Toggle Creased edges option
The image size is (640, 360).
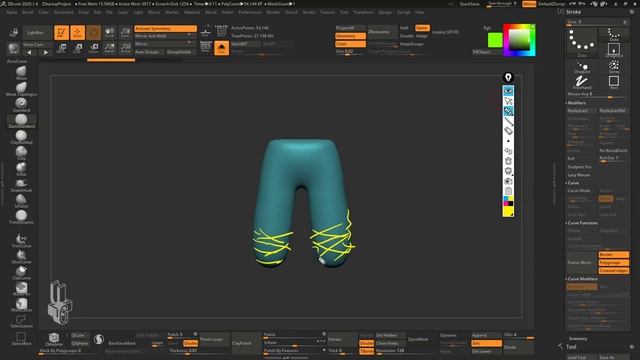coord(613,271)
